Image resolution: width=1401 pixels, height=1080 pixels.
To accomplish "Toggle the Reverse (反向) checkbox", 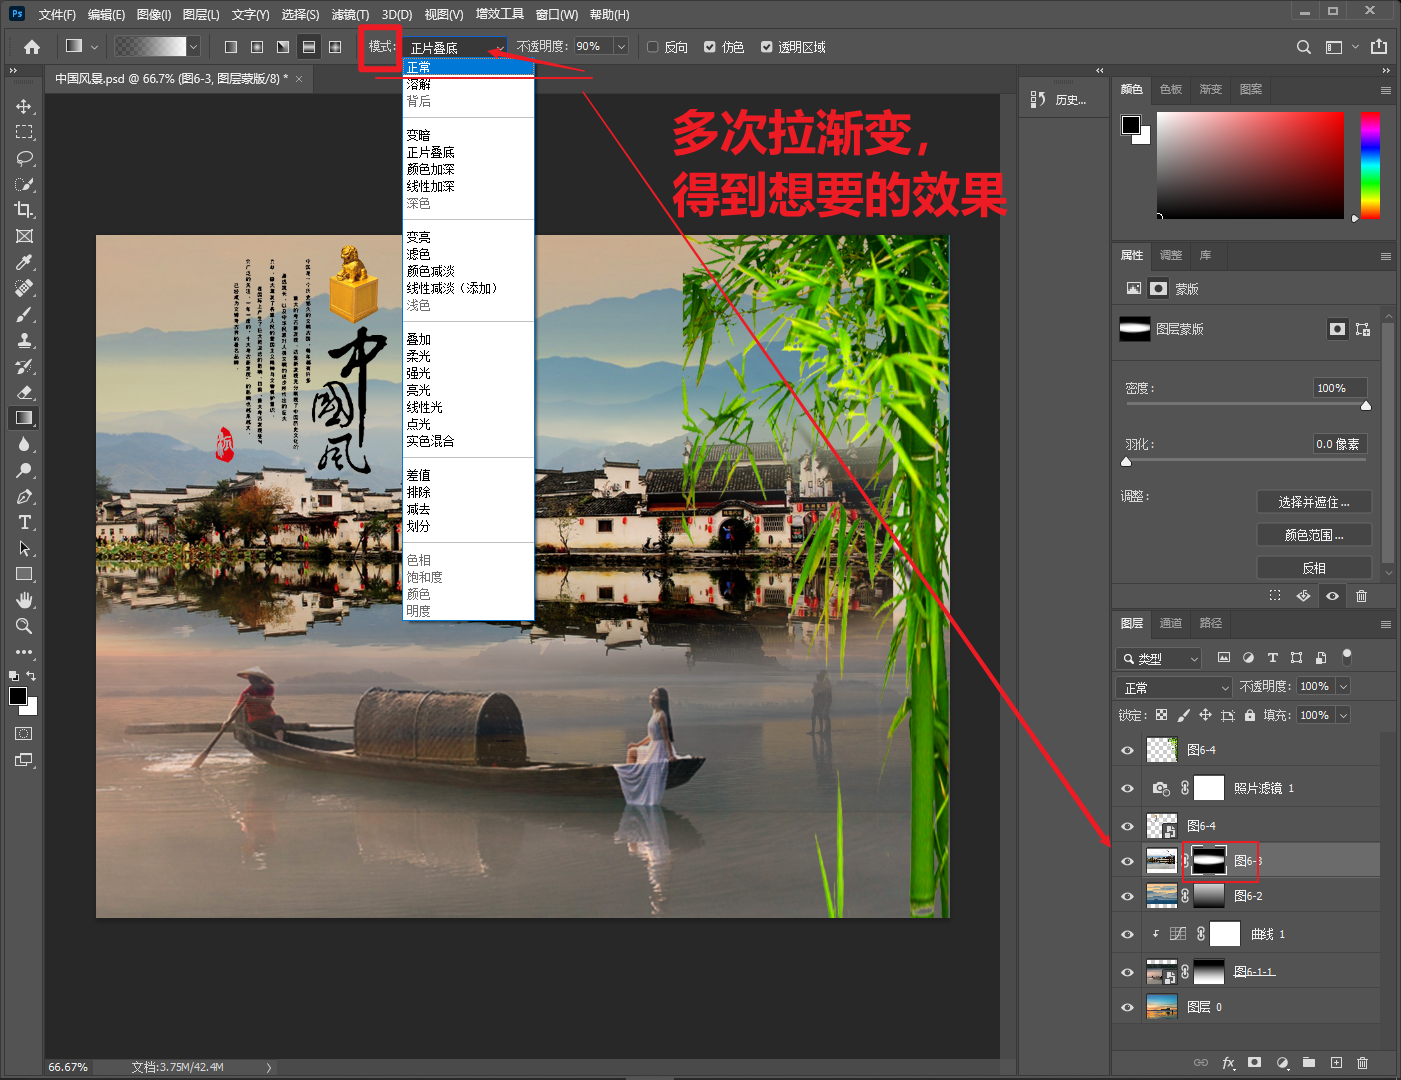I will tap(653, 47).
